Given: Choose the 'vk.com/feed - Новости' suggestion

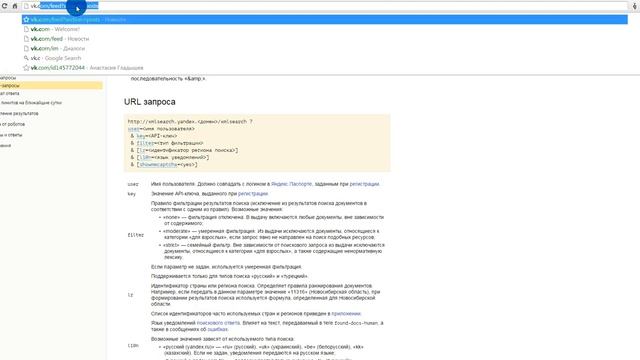Looking at the screenshot, I should (324, 39).
